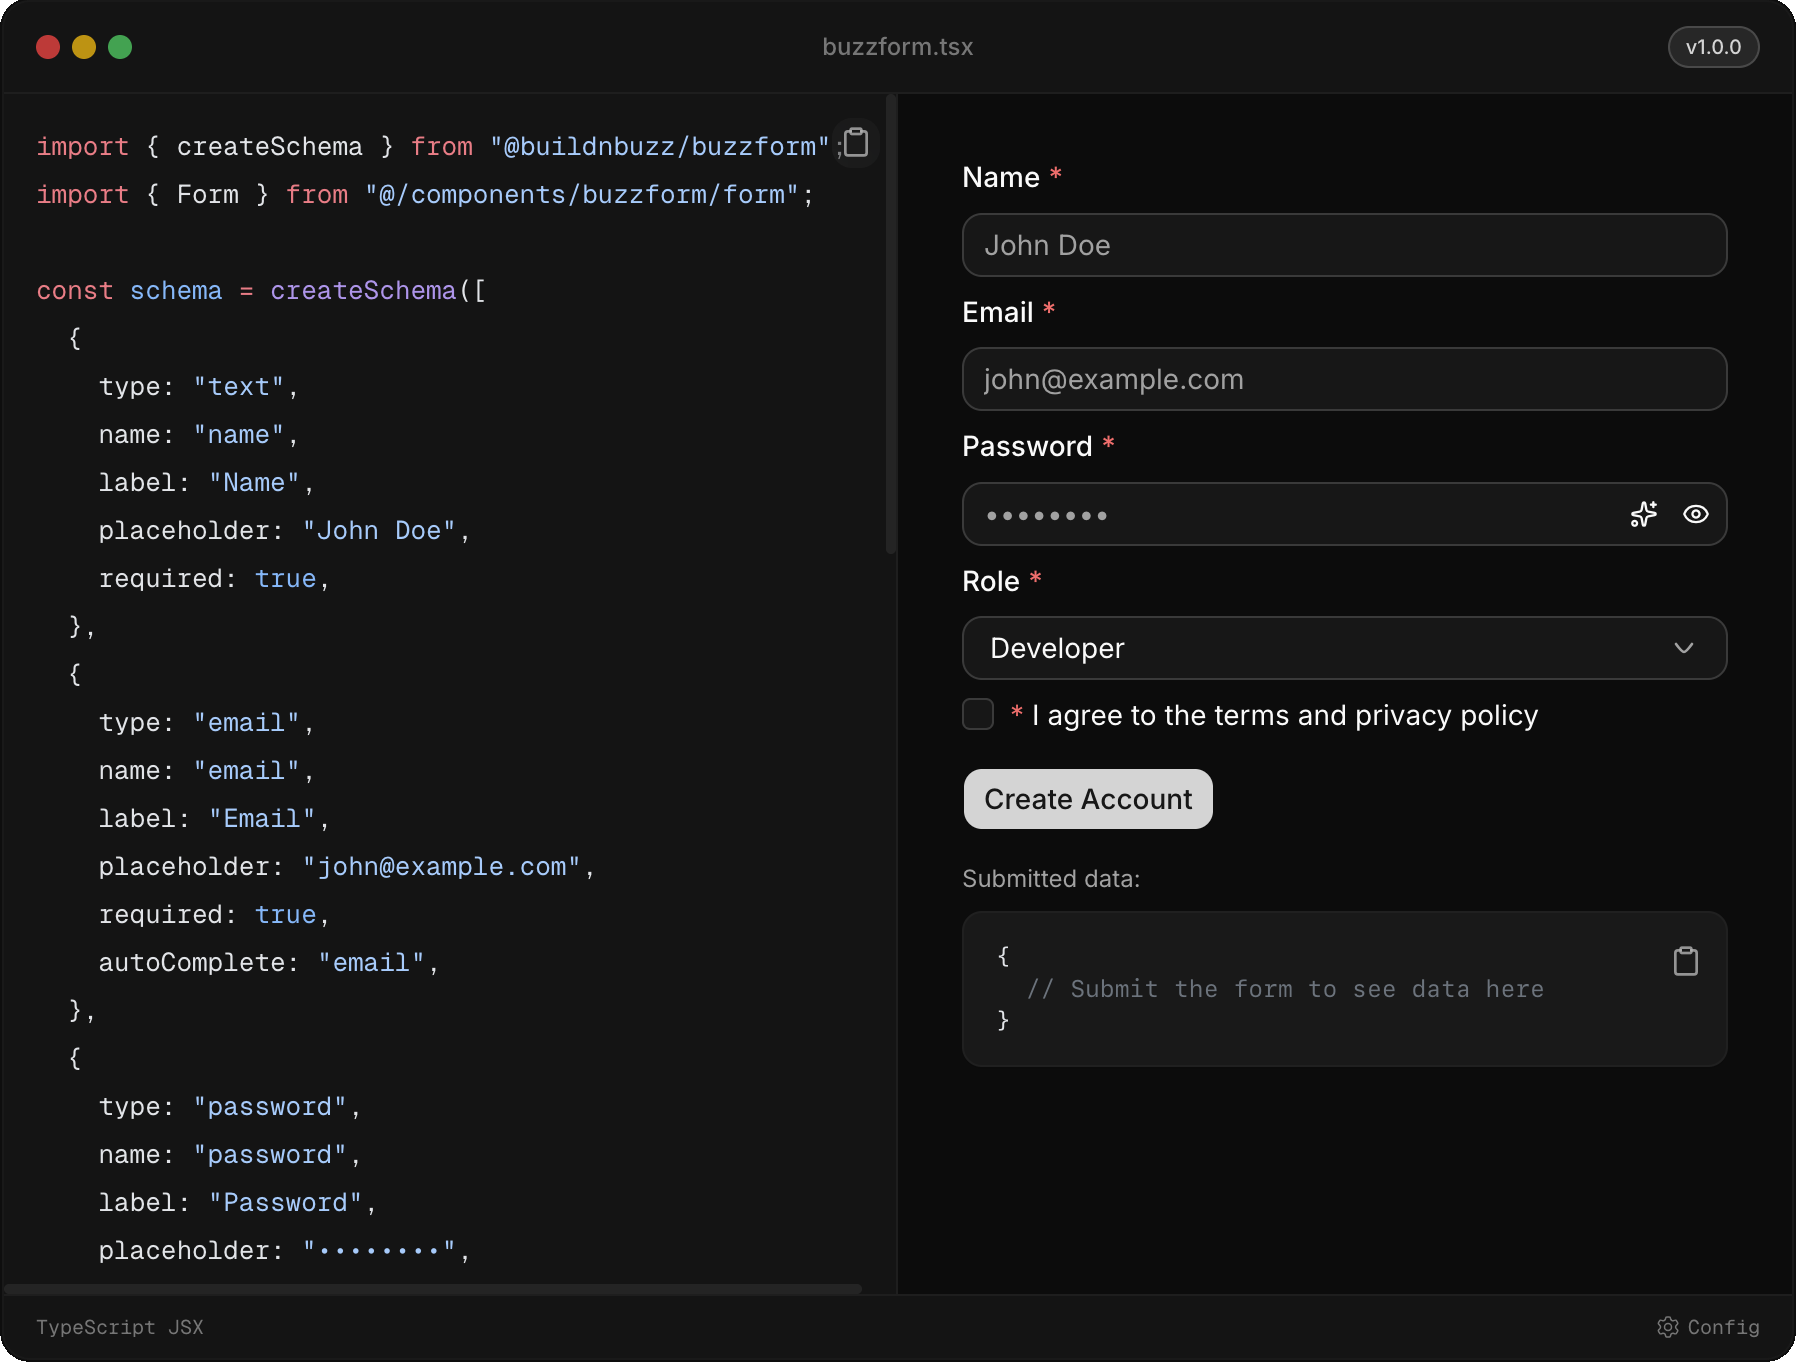The width and height of the screenshot is (1796, 1362).
Task: Generate a password using the sparkle icon
Action: click(1643, 514)
